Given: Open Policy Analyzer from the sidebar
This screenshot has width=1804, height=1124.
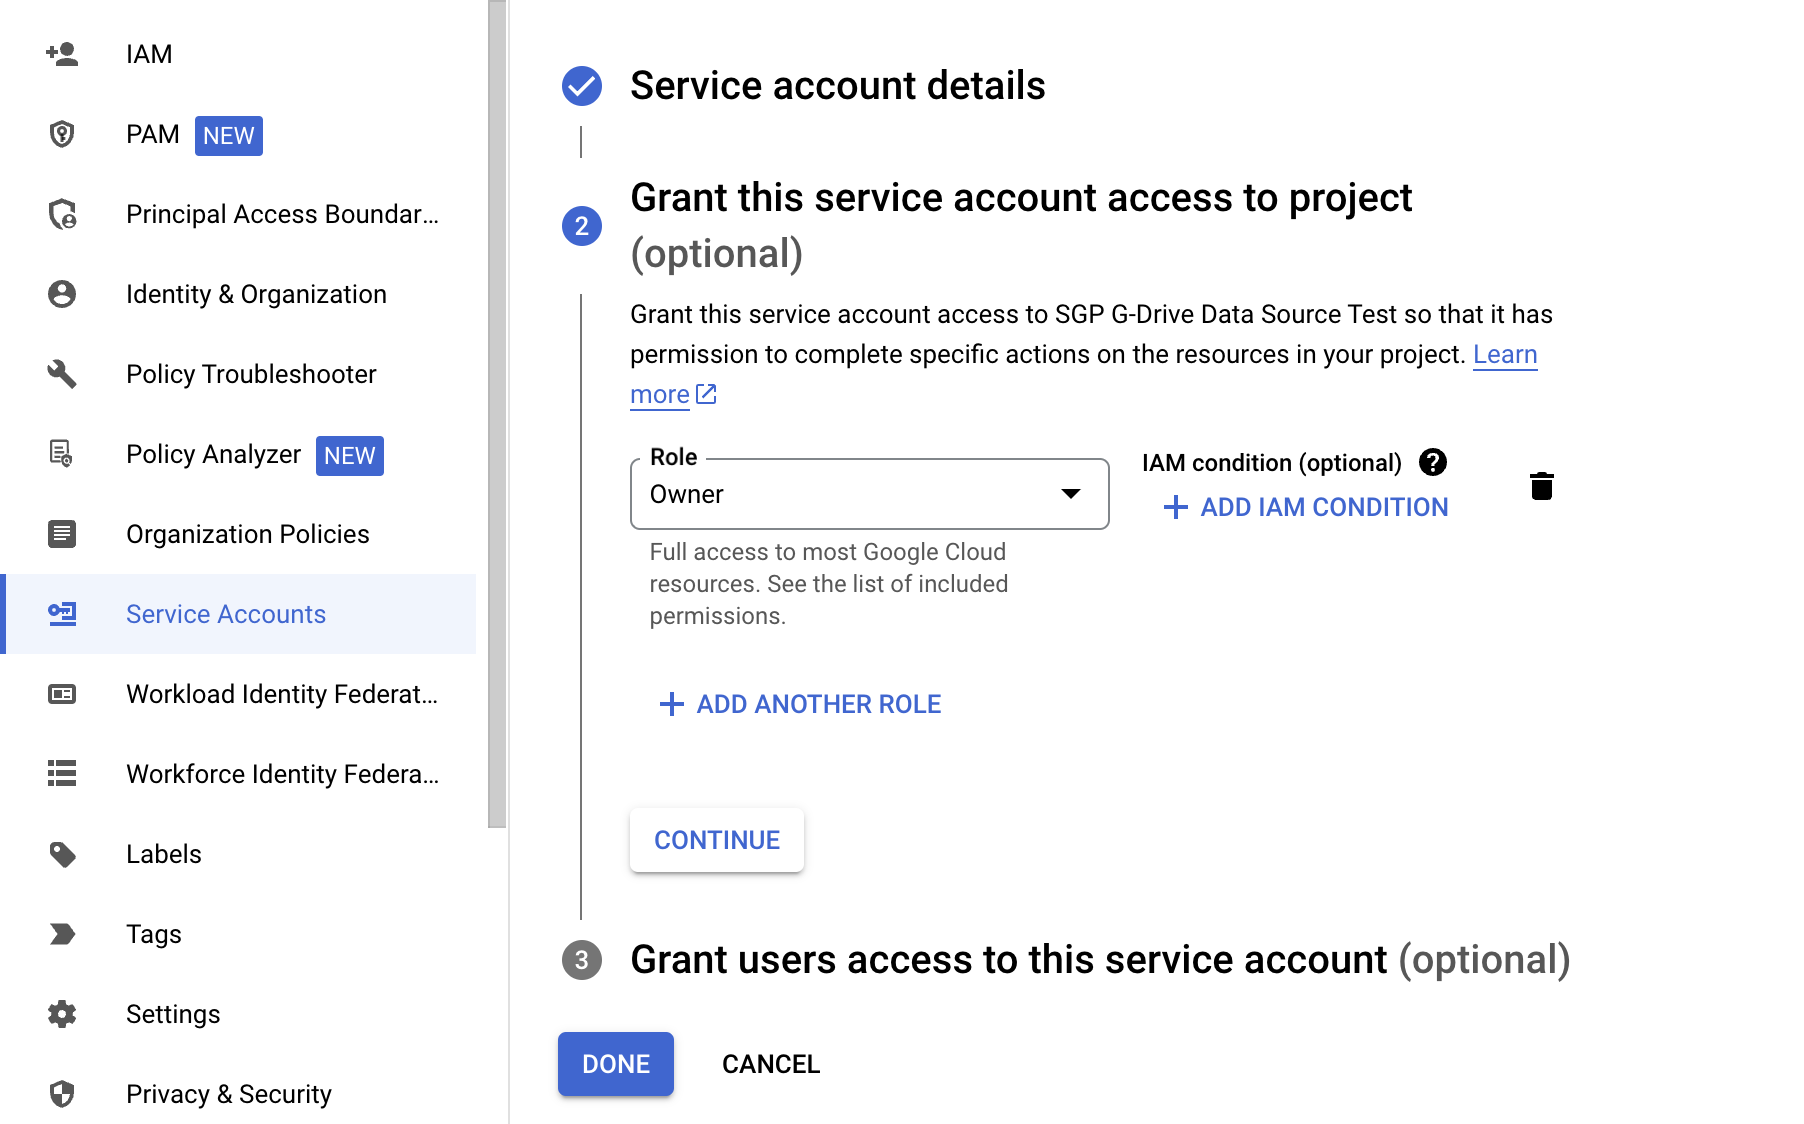Looking at the screenshot, I should tap(213, 454).
